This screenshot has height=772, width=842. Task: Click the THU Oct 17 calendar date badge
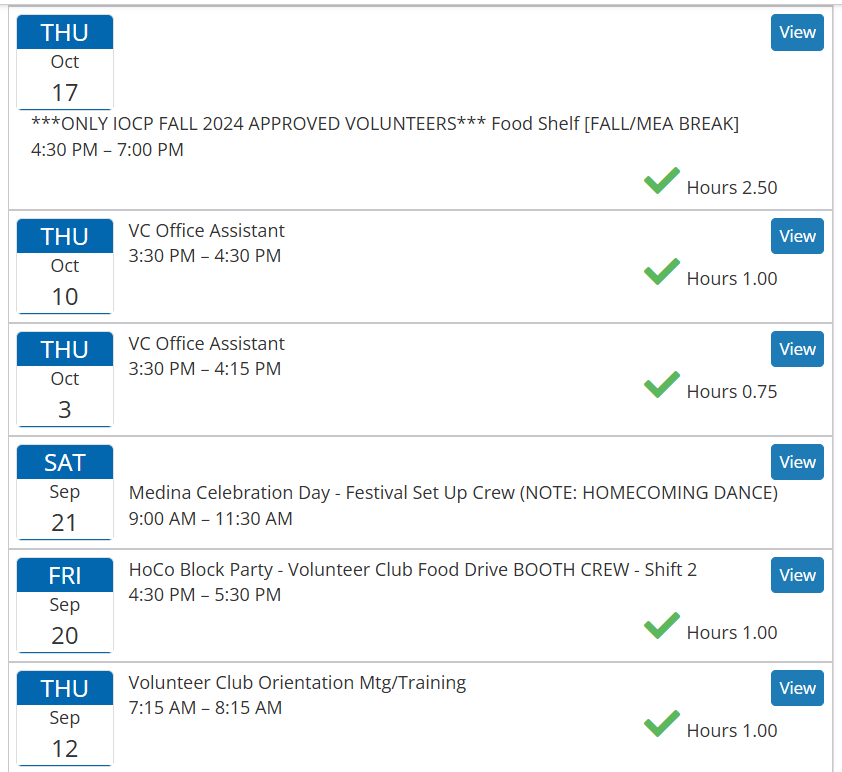pos(65,62)
